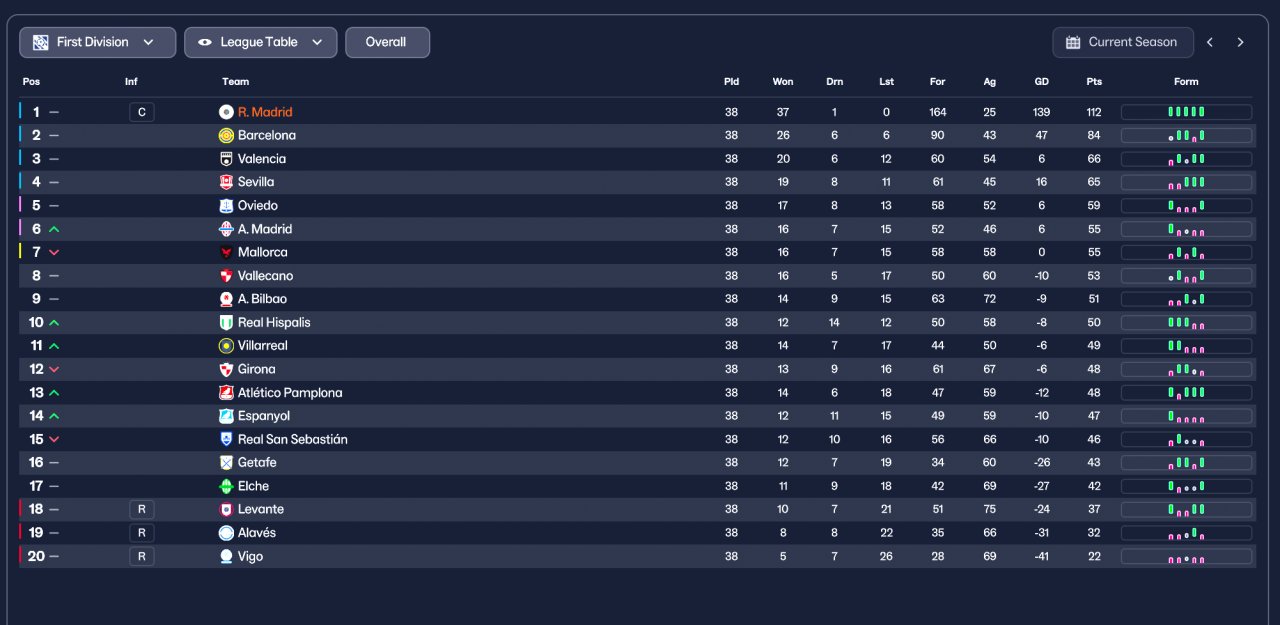
Task: Go to previous season with left arrow
Action: click(1210, 42)
